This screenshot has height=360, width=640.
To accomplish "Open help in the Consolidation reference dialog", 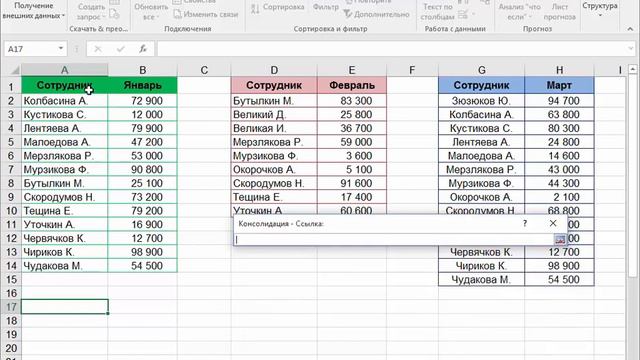I will click(x=525, y=223).
